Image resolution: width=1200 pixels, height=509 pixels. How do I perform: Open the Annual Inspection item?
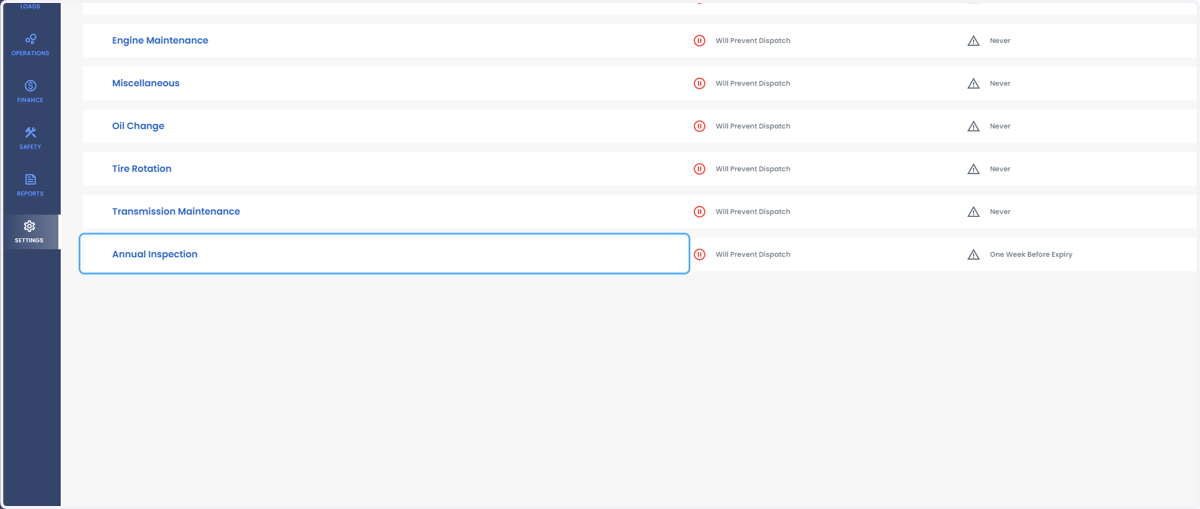click(x=155, y=254)
